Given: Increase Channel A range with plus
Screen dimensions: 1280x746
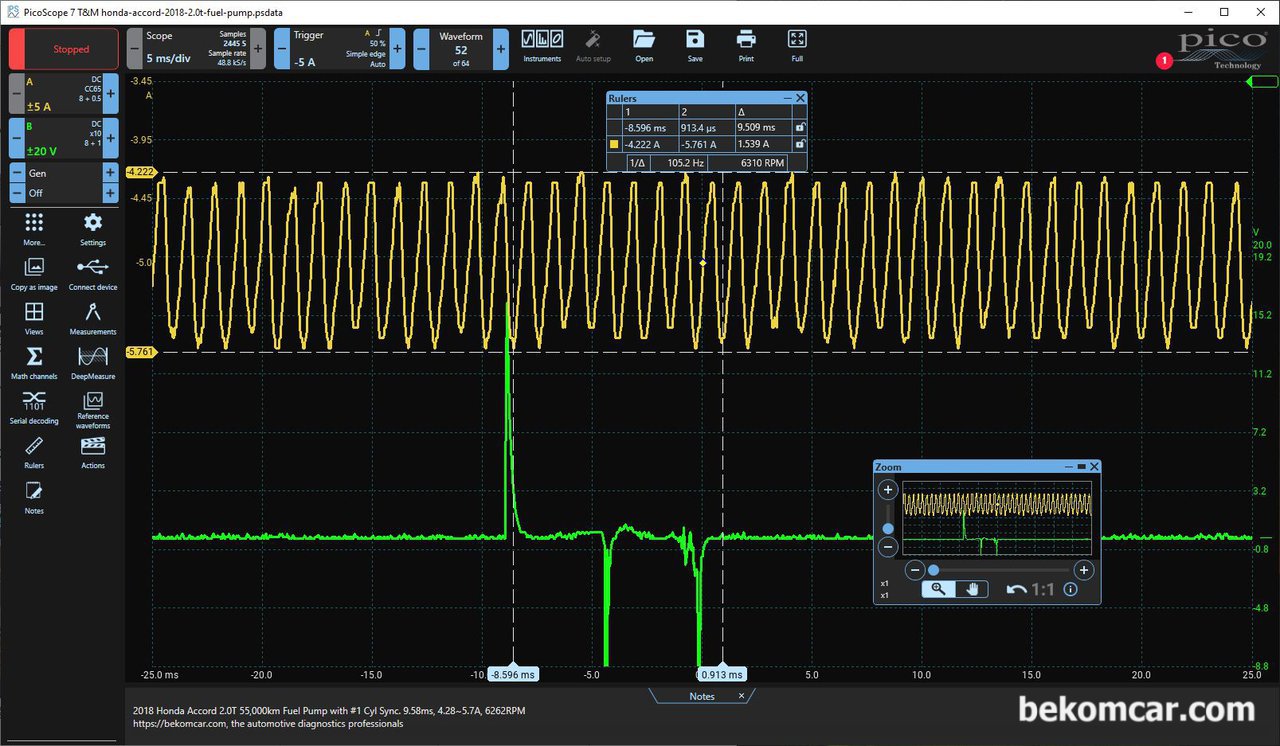Looking at the screenshot, I should point(111,93).
